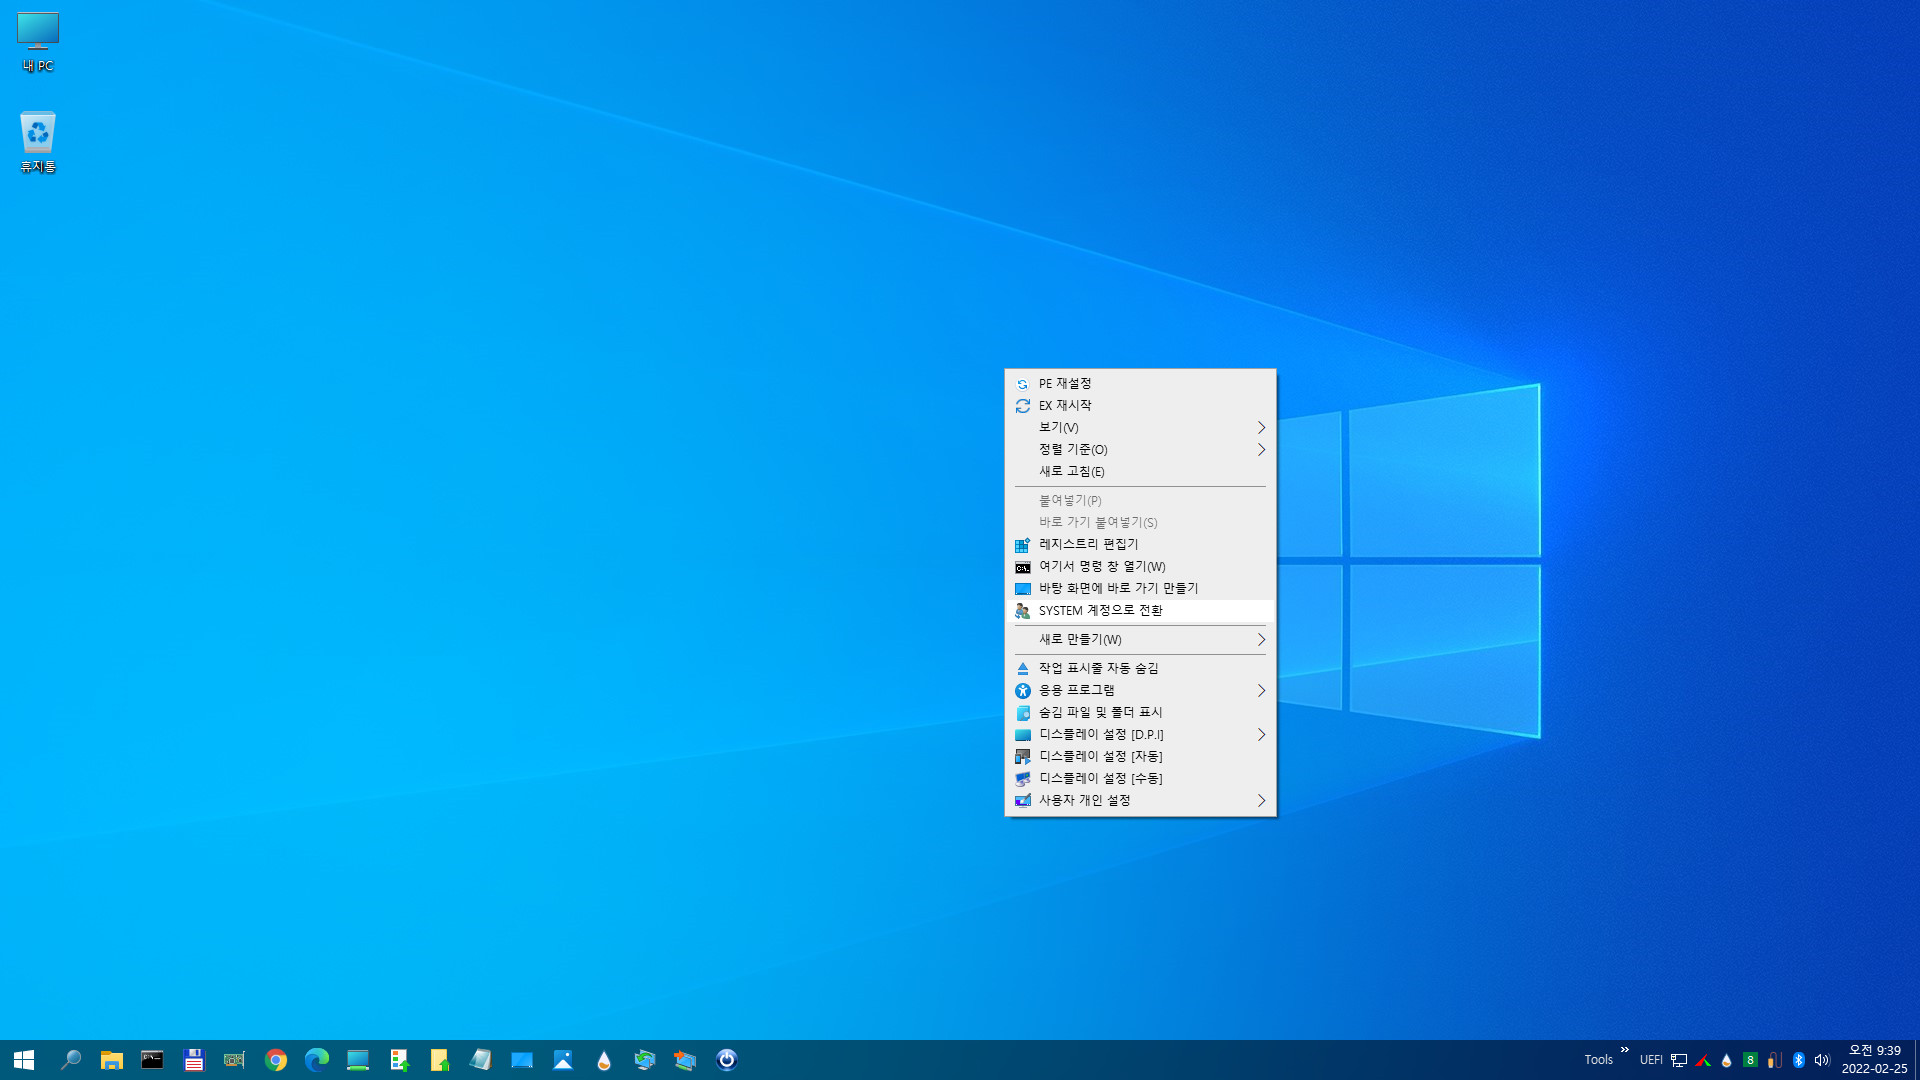Expand the 보기(V) submenu
1920x1080 pixels.
(1140, 428)
